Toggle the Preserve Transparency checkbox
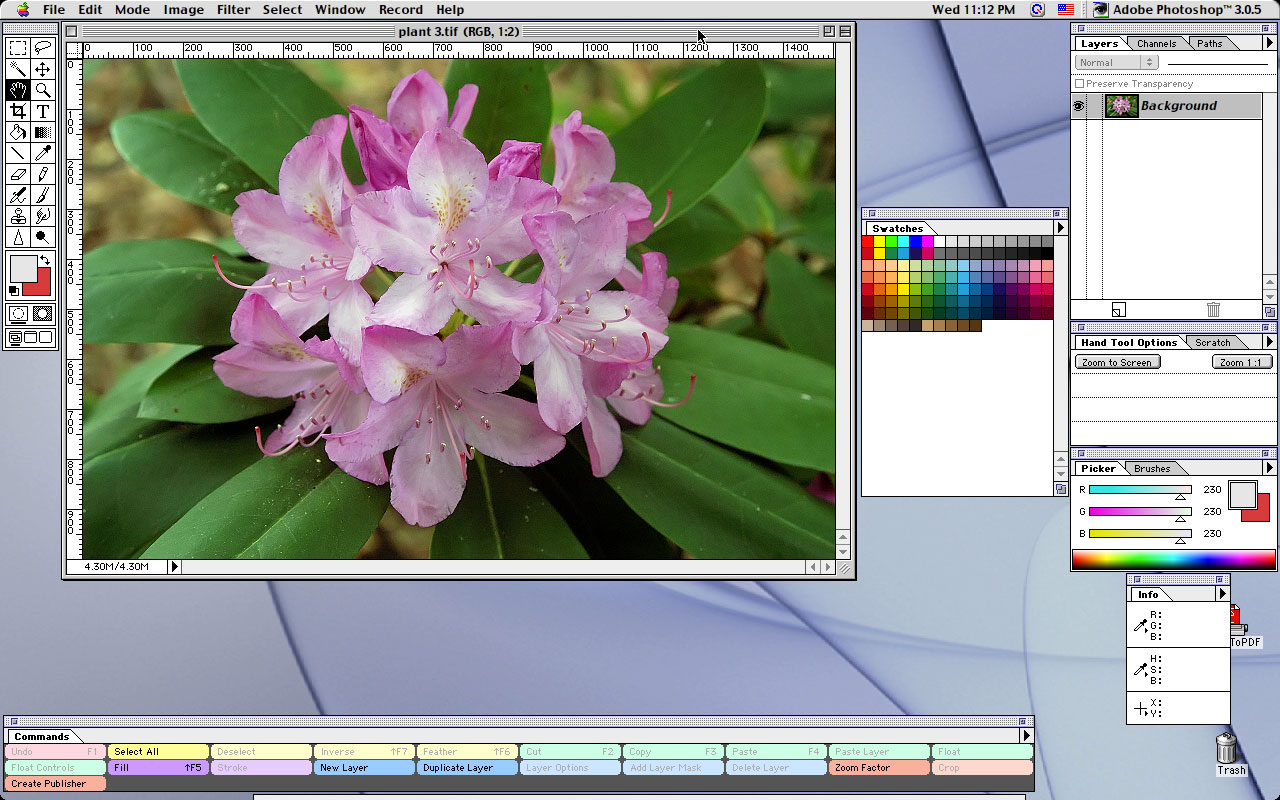Image resolution: width=1280 pixels, height=800 pixels. tap(1080, 84)
